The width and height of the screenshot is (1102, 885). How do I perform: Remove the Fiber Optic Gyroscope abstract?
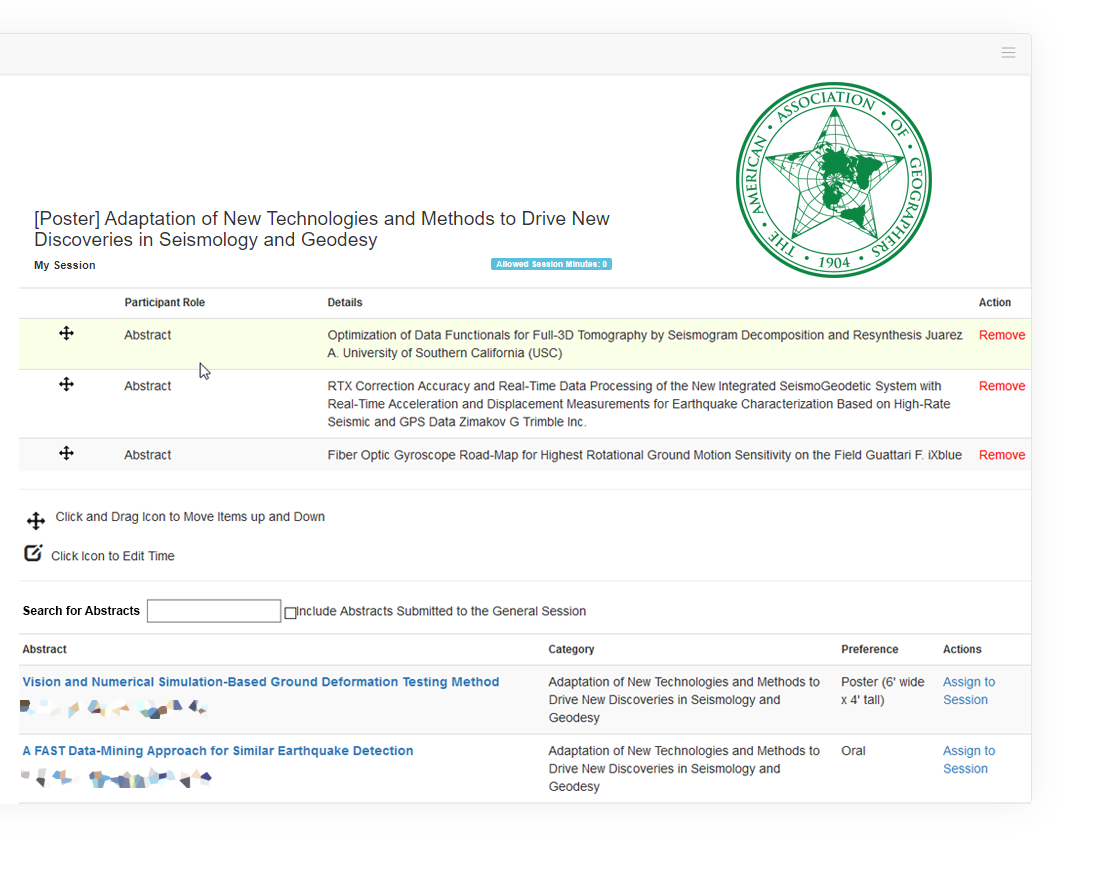pyautogui.click(x=1001, y=455)
